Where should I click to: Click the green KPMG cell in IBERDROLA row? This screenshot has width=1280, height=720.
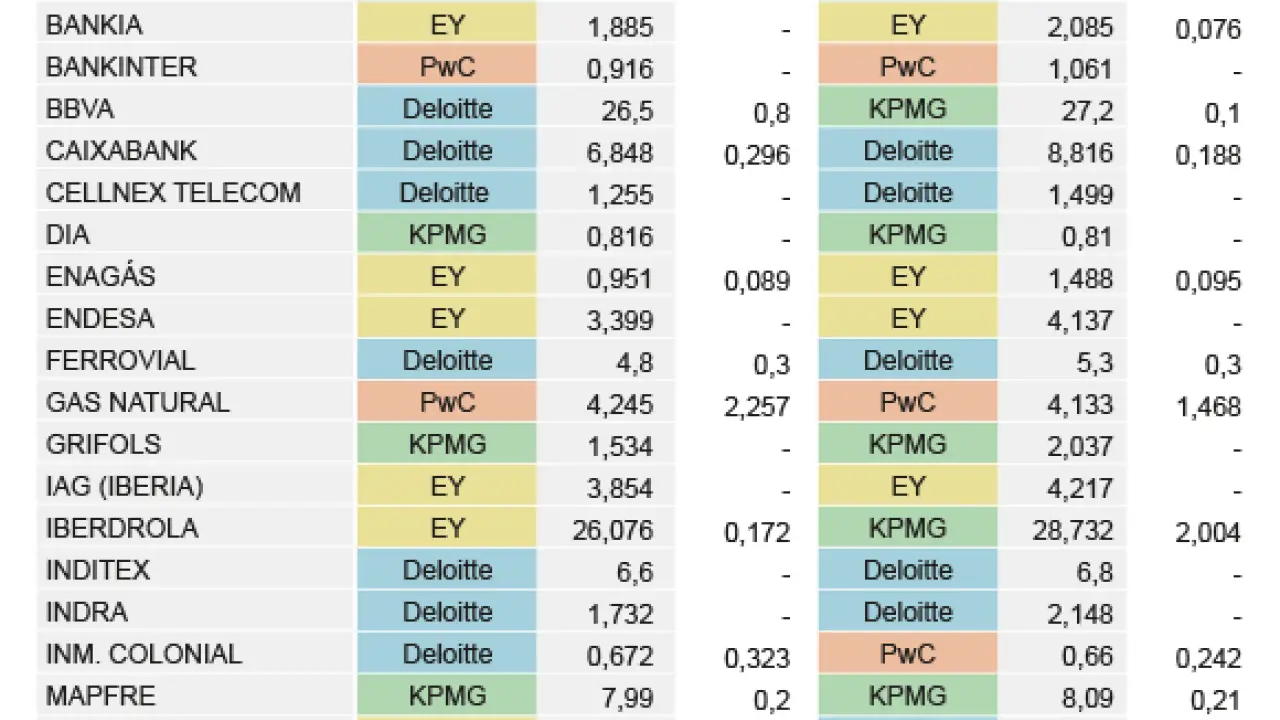(907, 528)
